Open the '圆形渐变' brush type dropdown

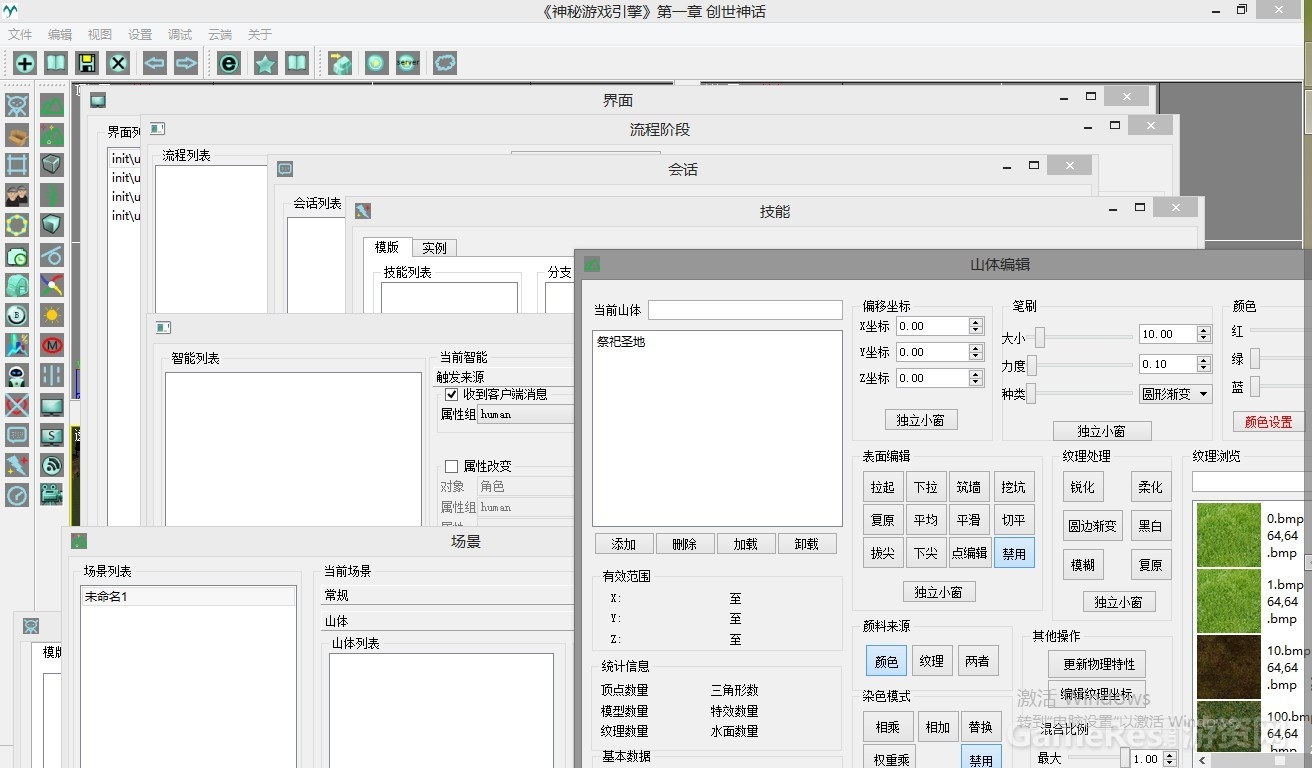1175,394
